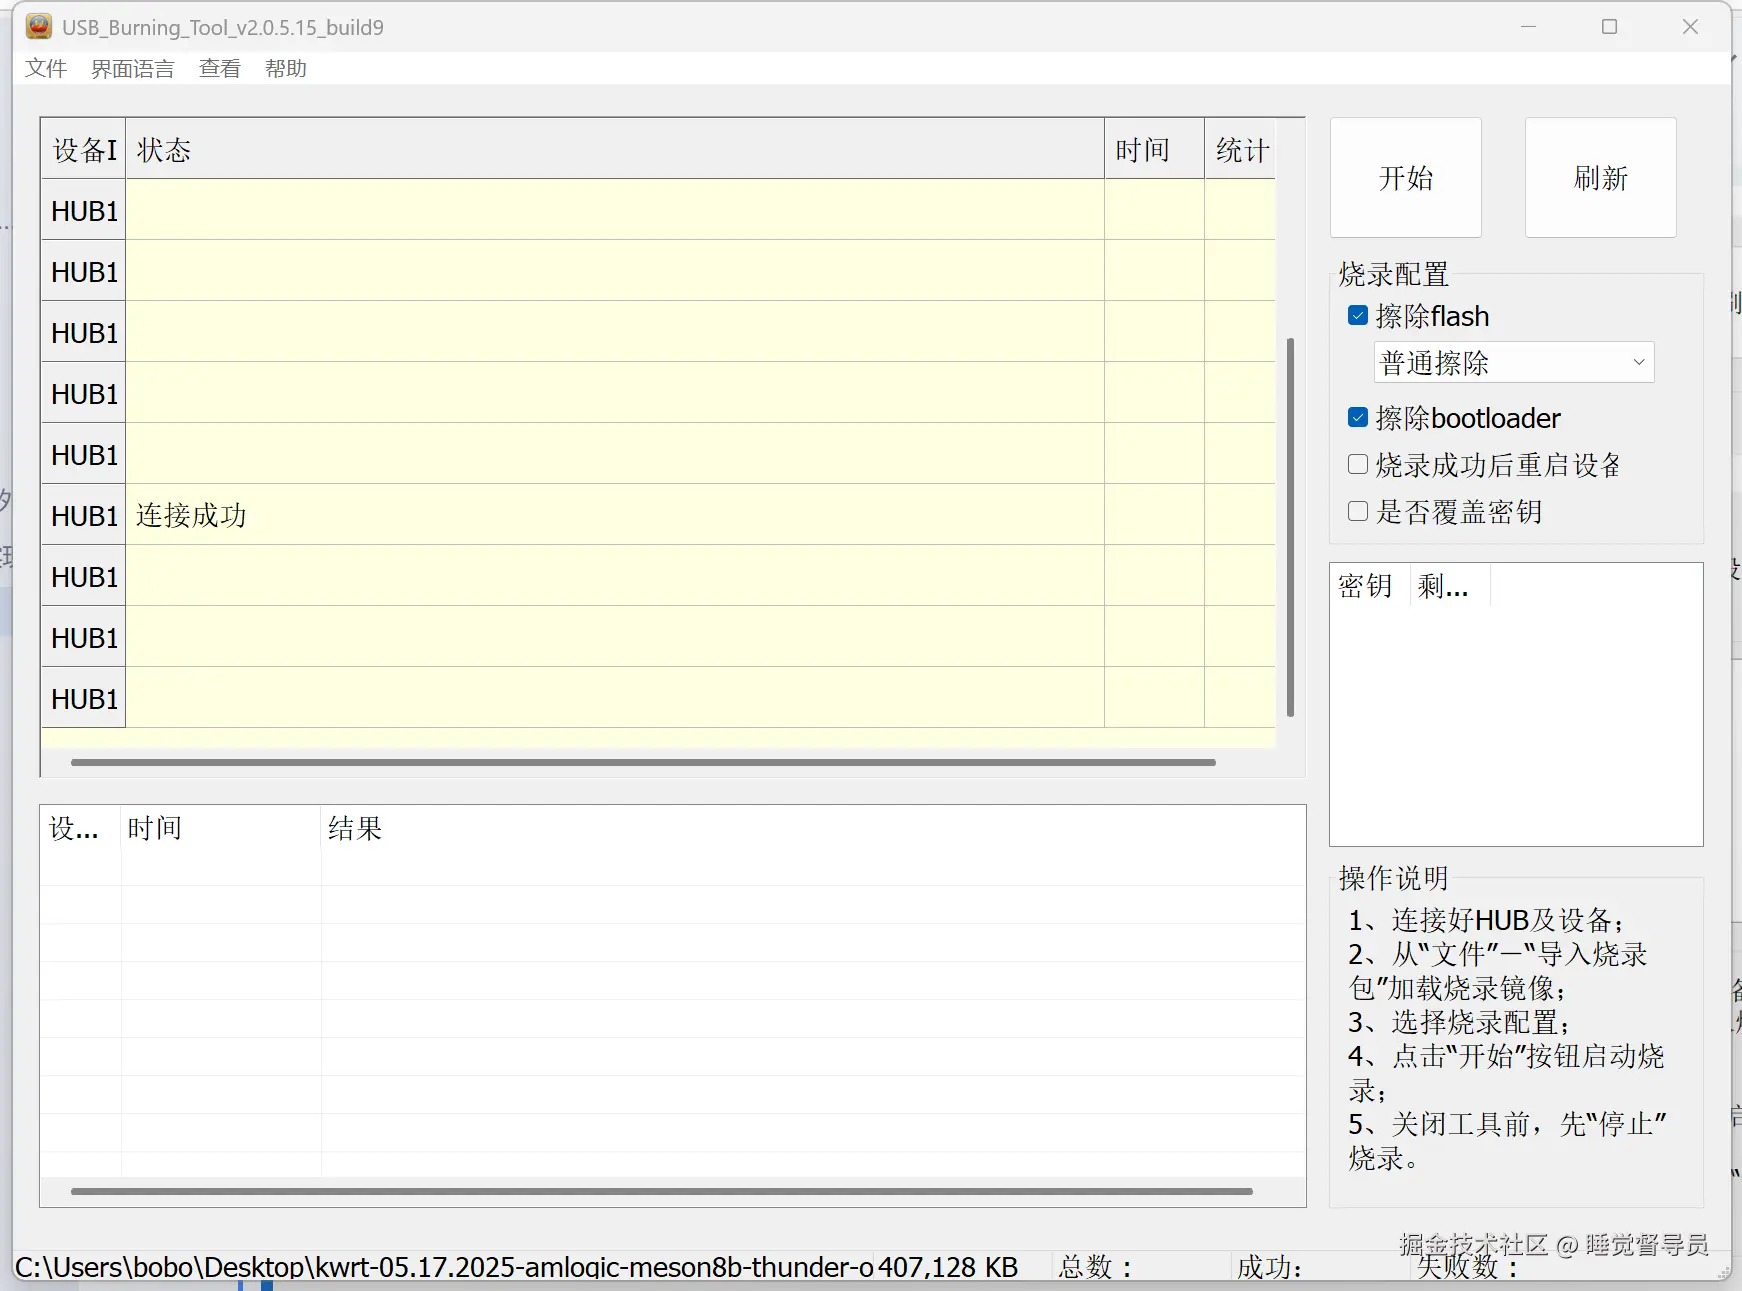1742x1291 pixels.
Task: Click the 统计 column header
Action: pyautogui.click(x=1240, y=150)
